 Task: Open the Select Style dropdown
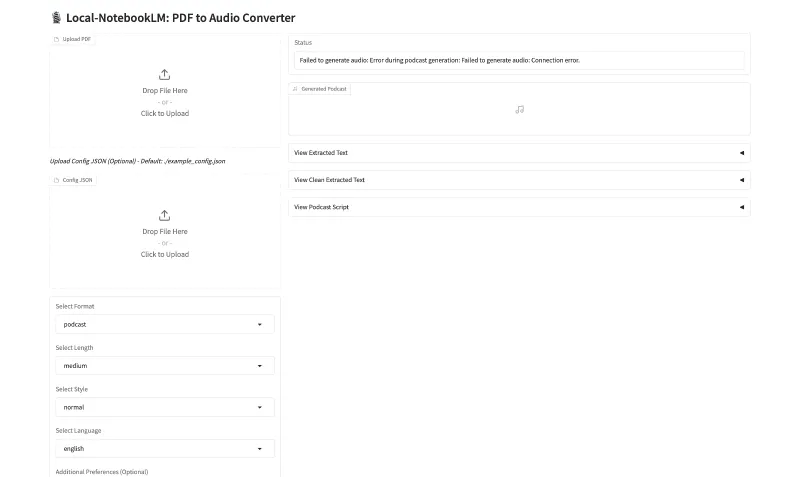[x=164, y=407]
